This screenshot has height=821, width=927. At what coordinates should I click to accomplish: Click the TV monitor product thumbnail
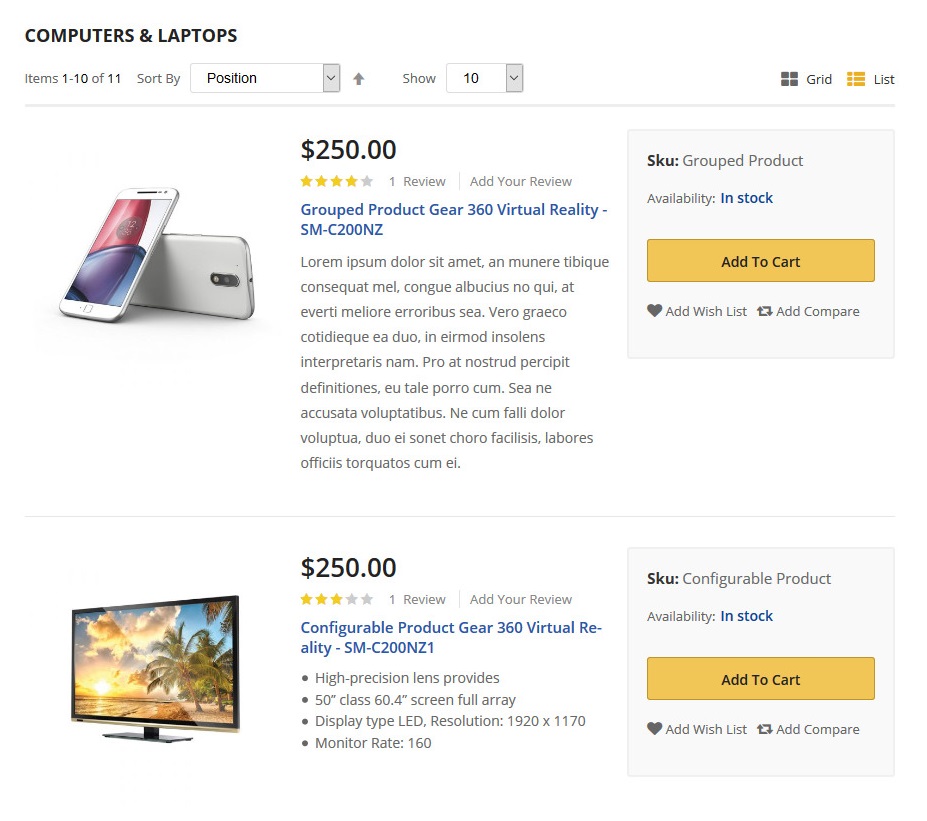156,667
